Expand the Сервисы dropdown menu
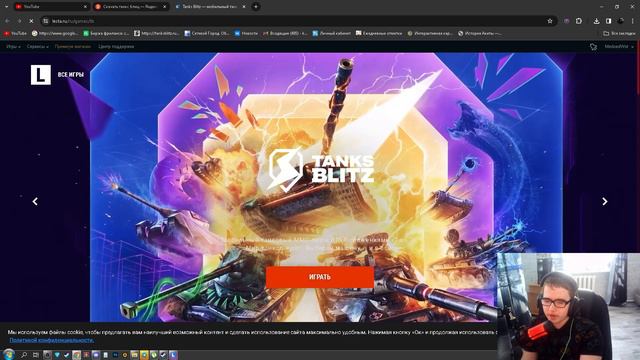The height and width of the screenshot is (360, 640). coord(38,47)
